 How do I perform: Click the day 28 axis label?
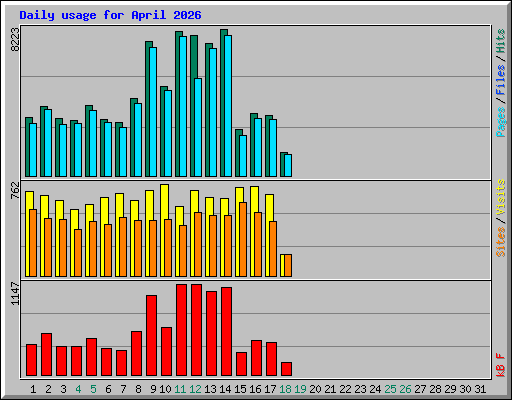[x=435, y=389]
